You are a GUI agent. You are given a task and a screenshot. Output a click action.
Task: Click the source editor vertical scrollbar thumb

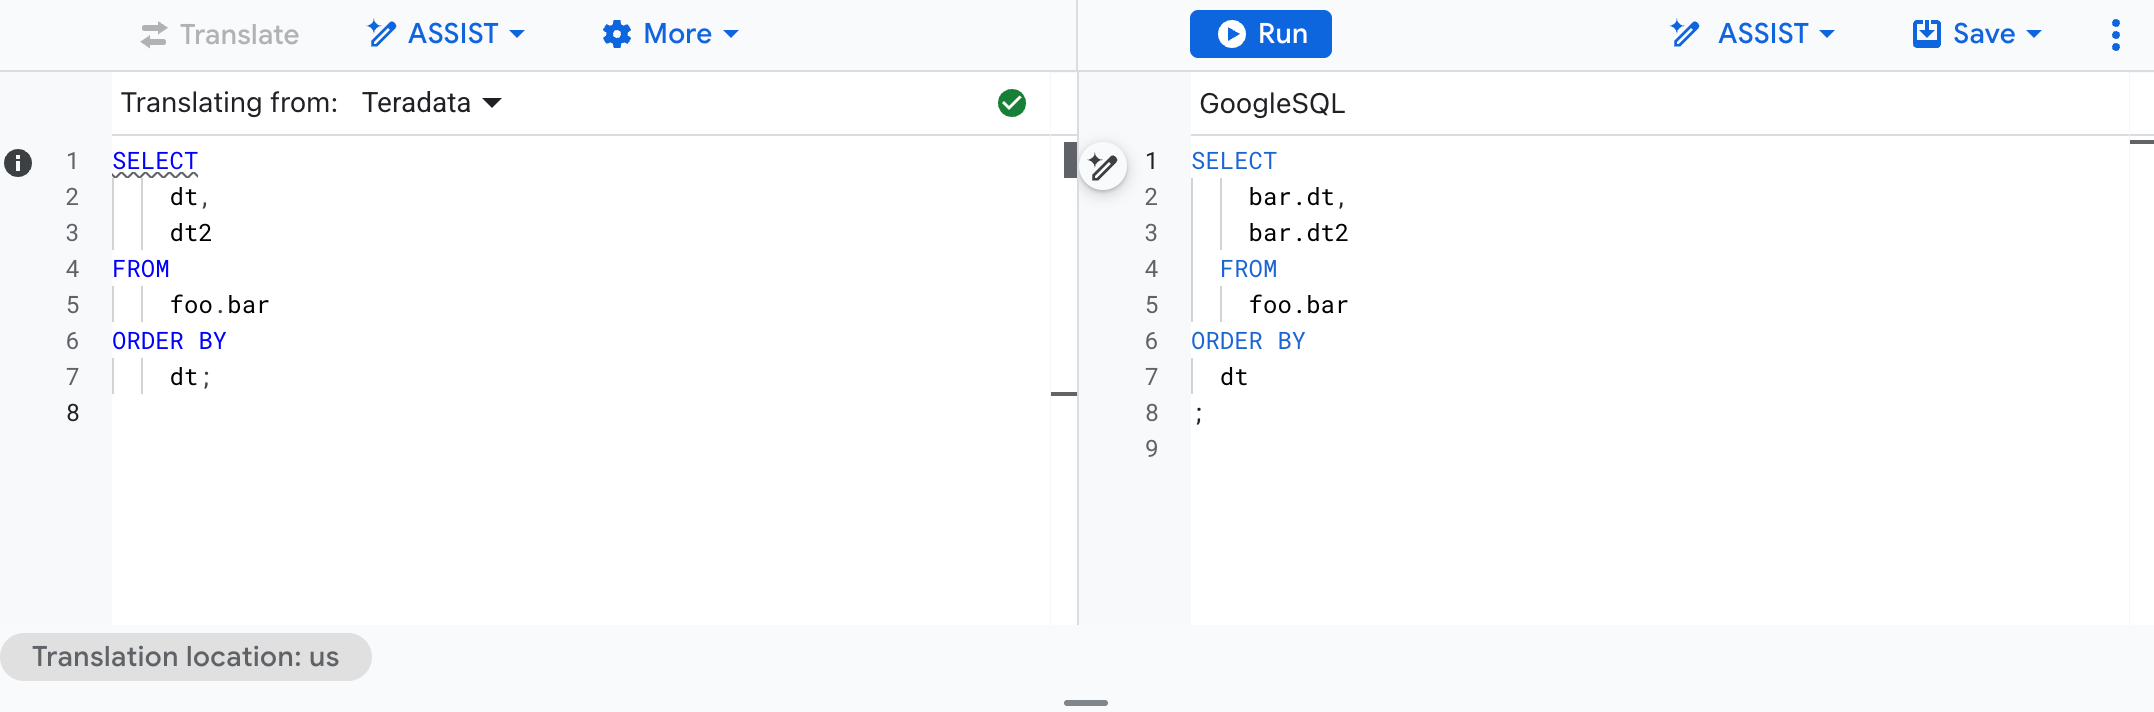pyautogui.click(x=1069, y=160)
